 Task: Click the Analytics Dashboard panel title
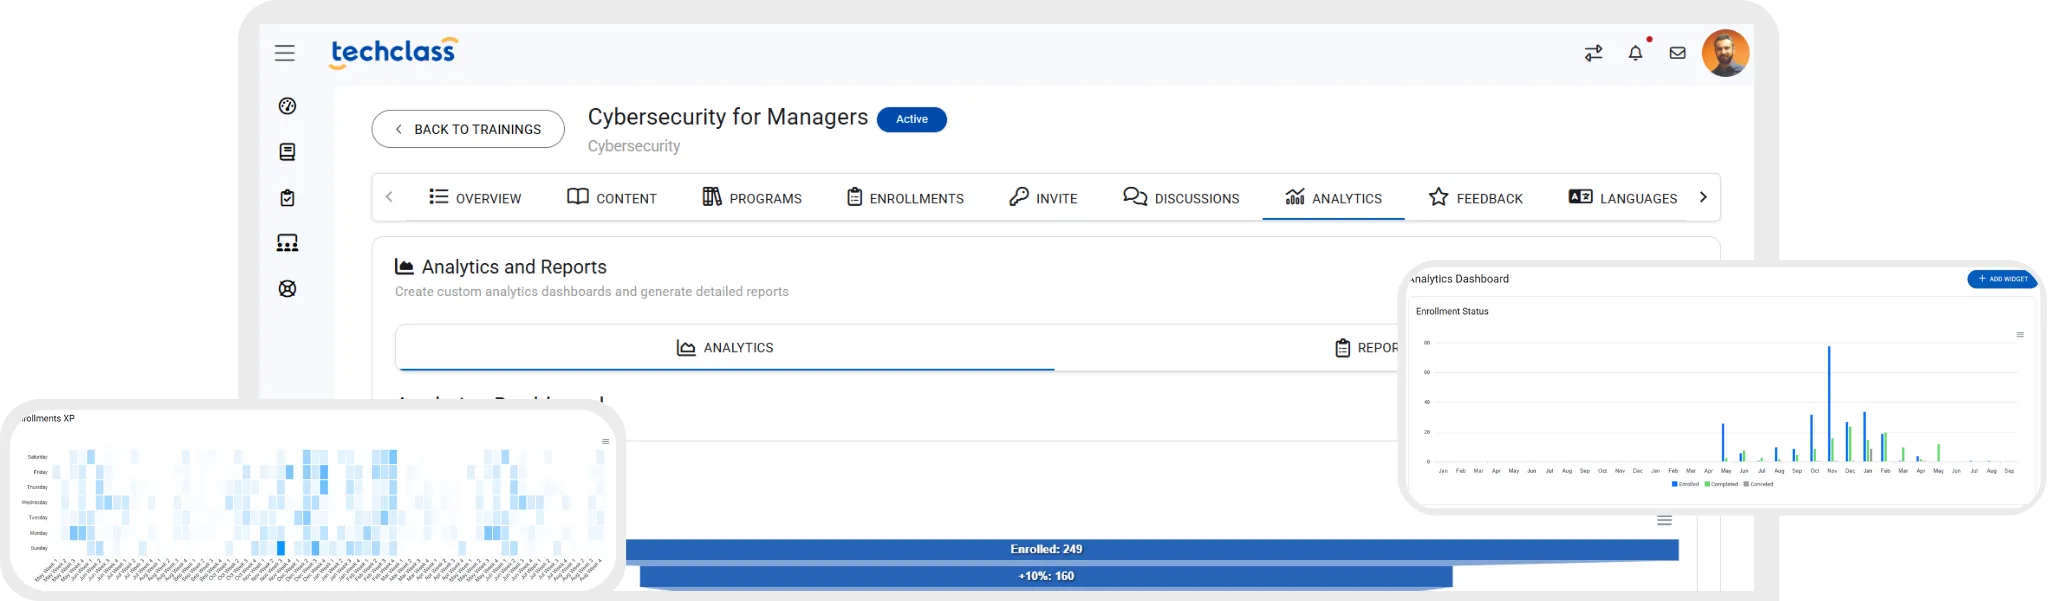pos(1459,279)
